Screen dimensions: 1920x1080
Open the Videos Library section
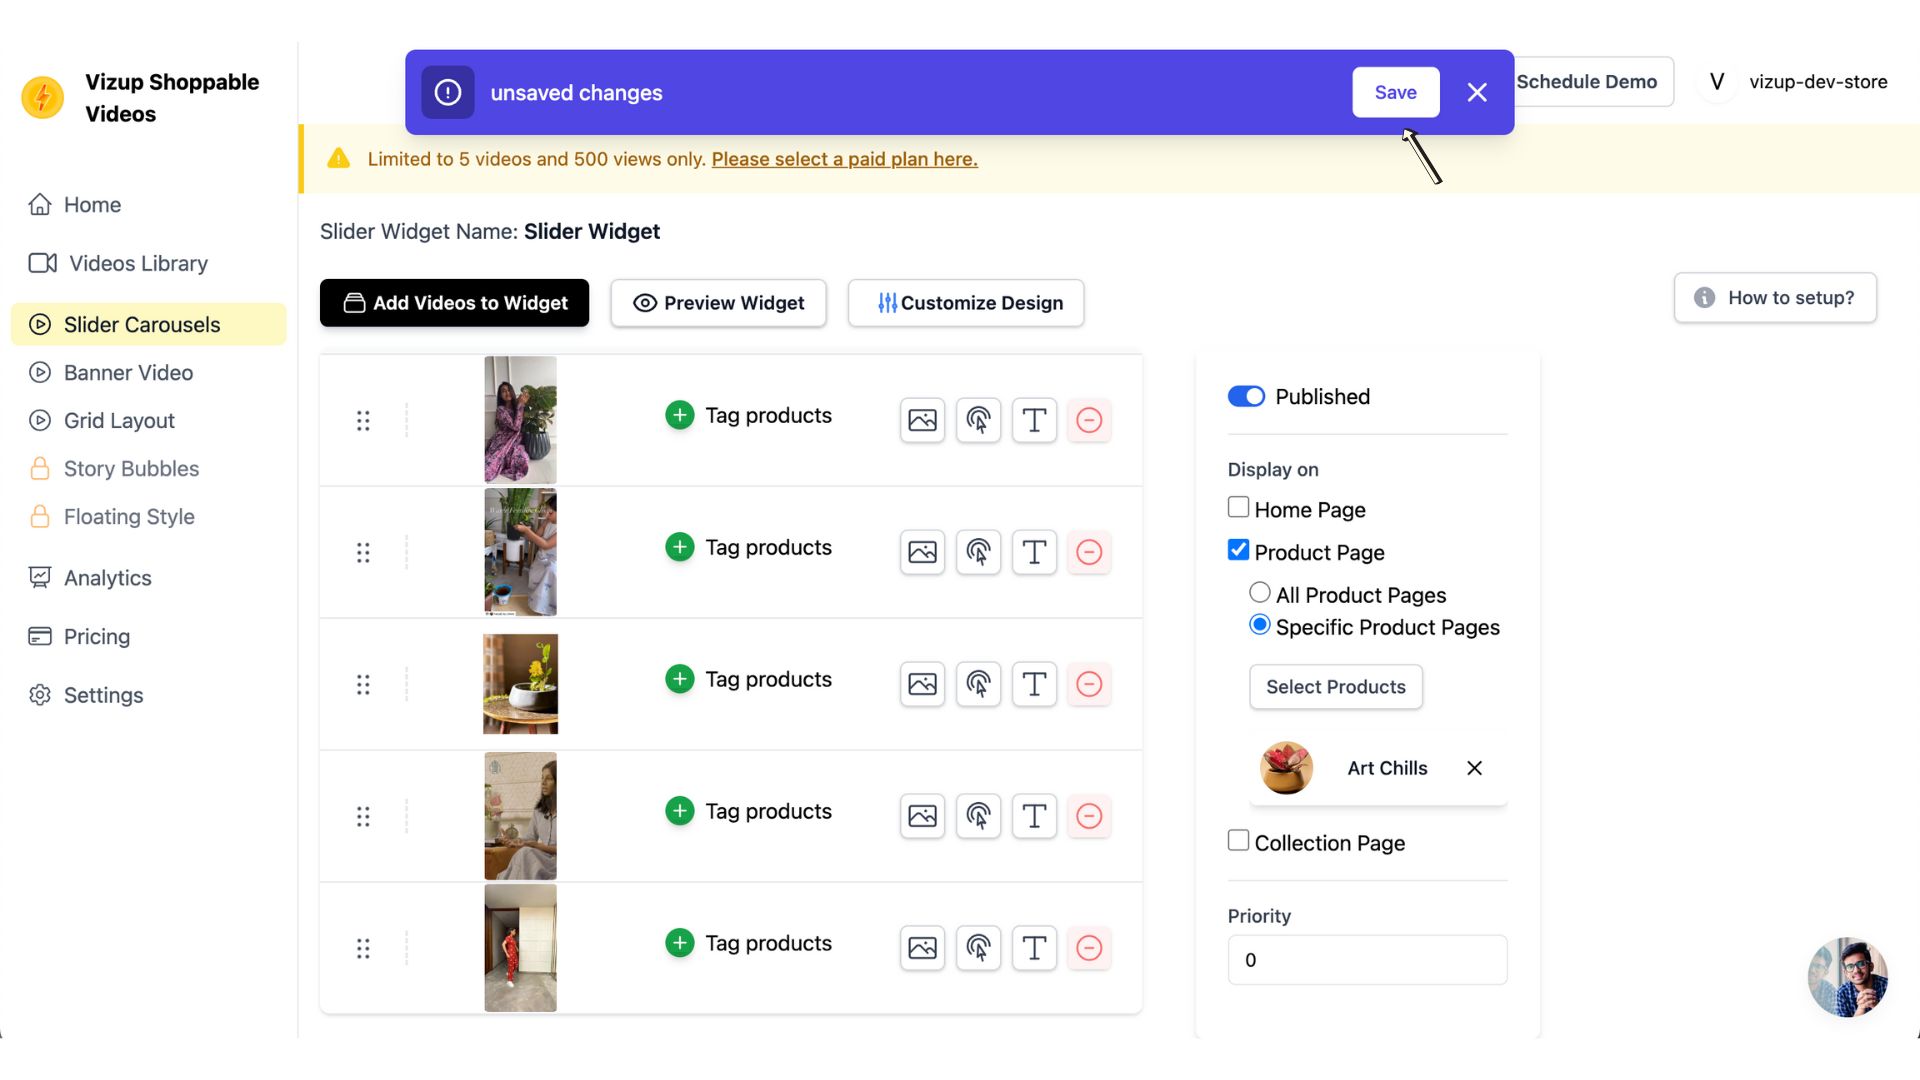coord(136,262)
